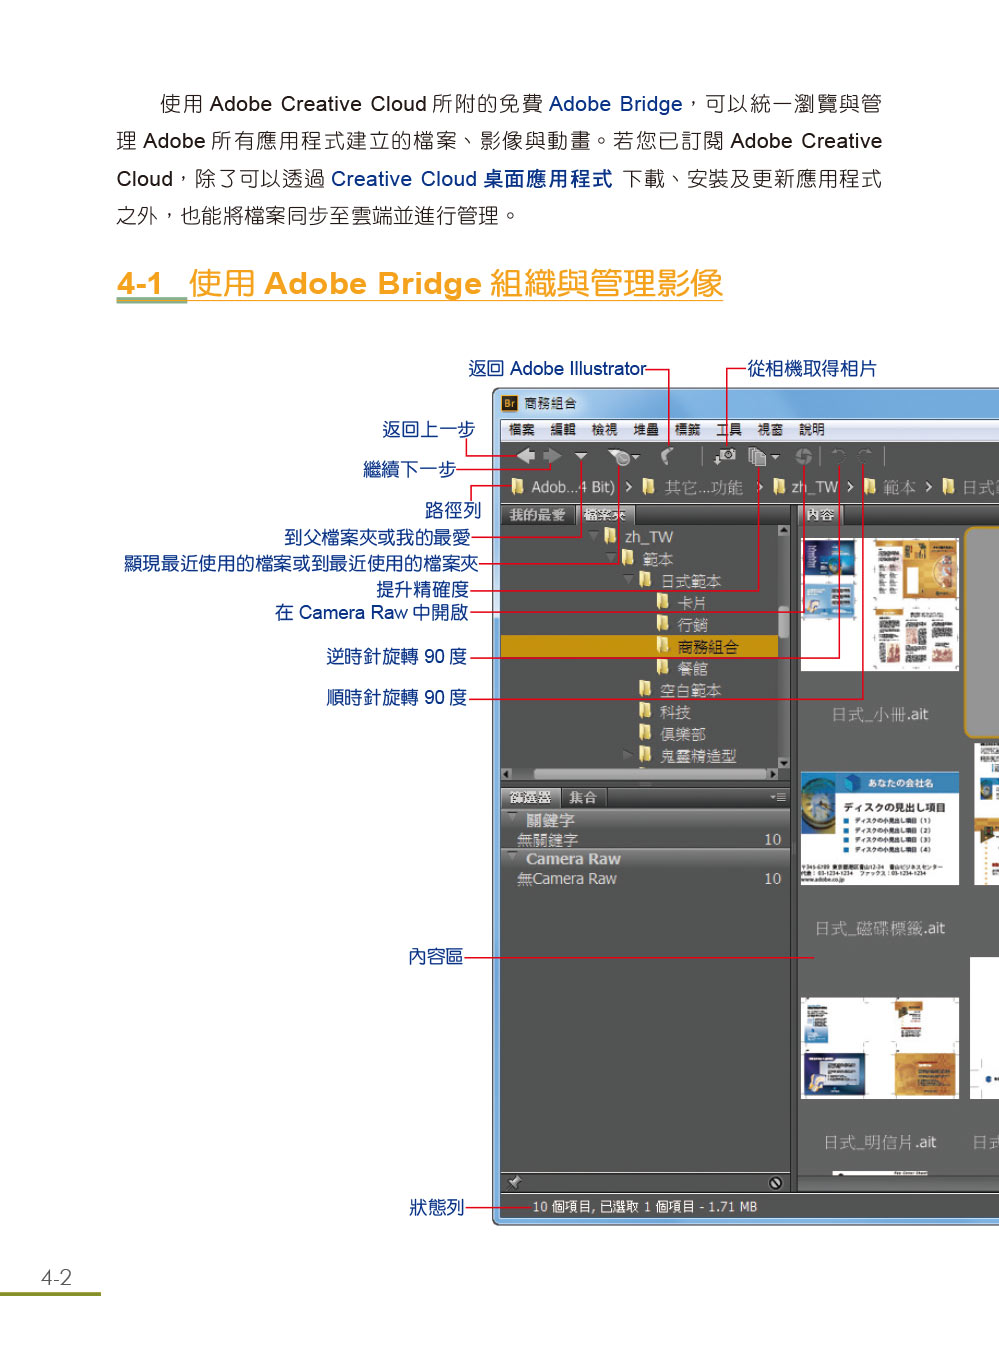Click the return to Adobe Illustrator boomerang icon

coord(668,456)
